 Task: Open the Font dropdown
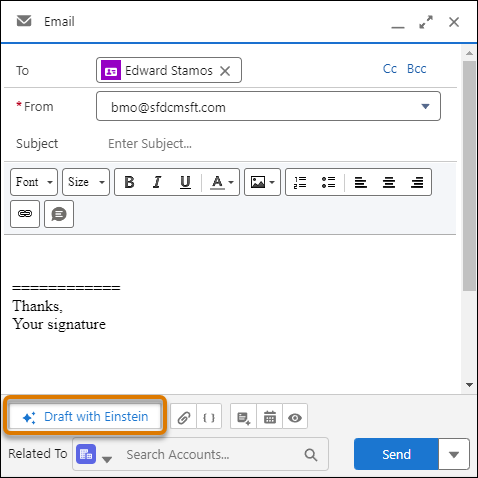pos(34,182)
